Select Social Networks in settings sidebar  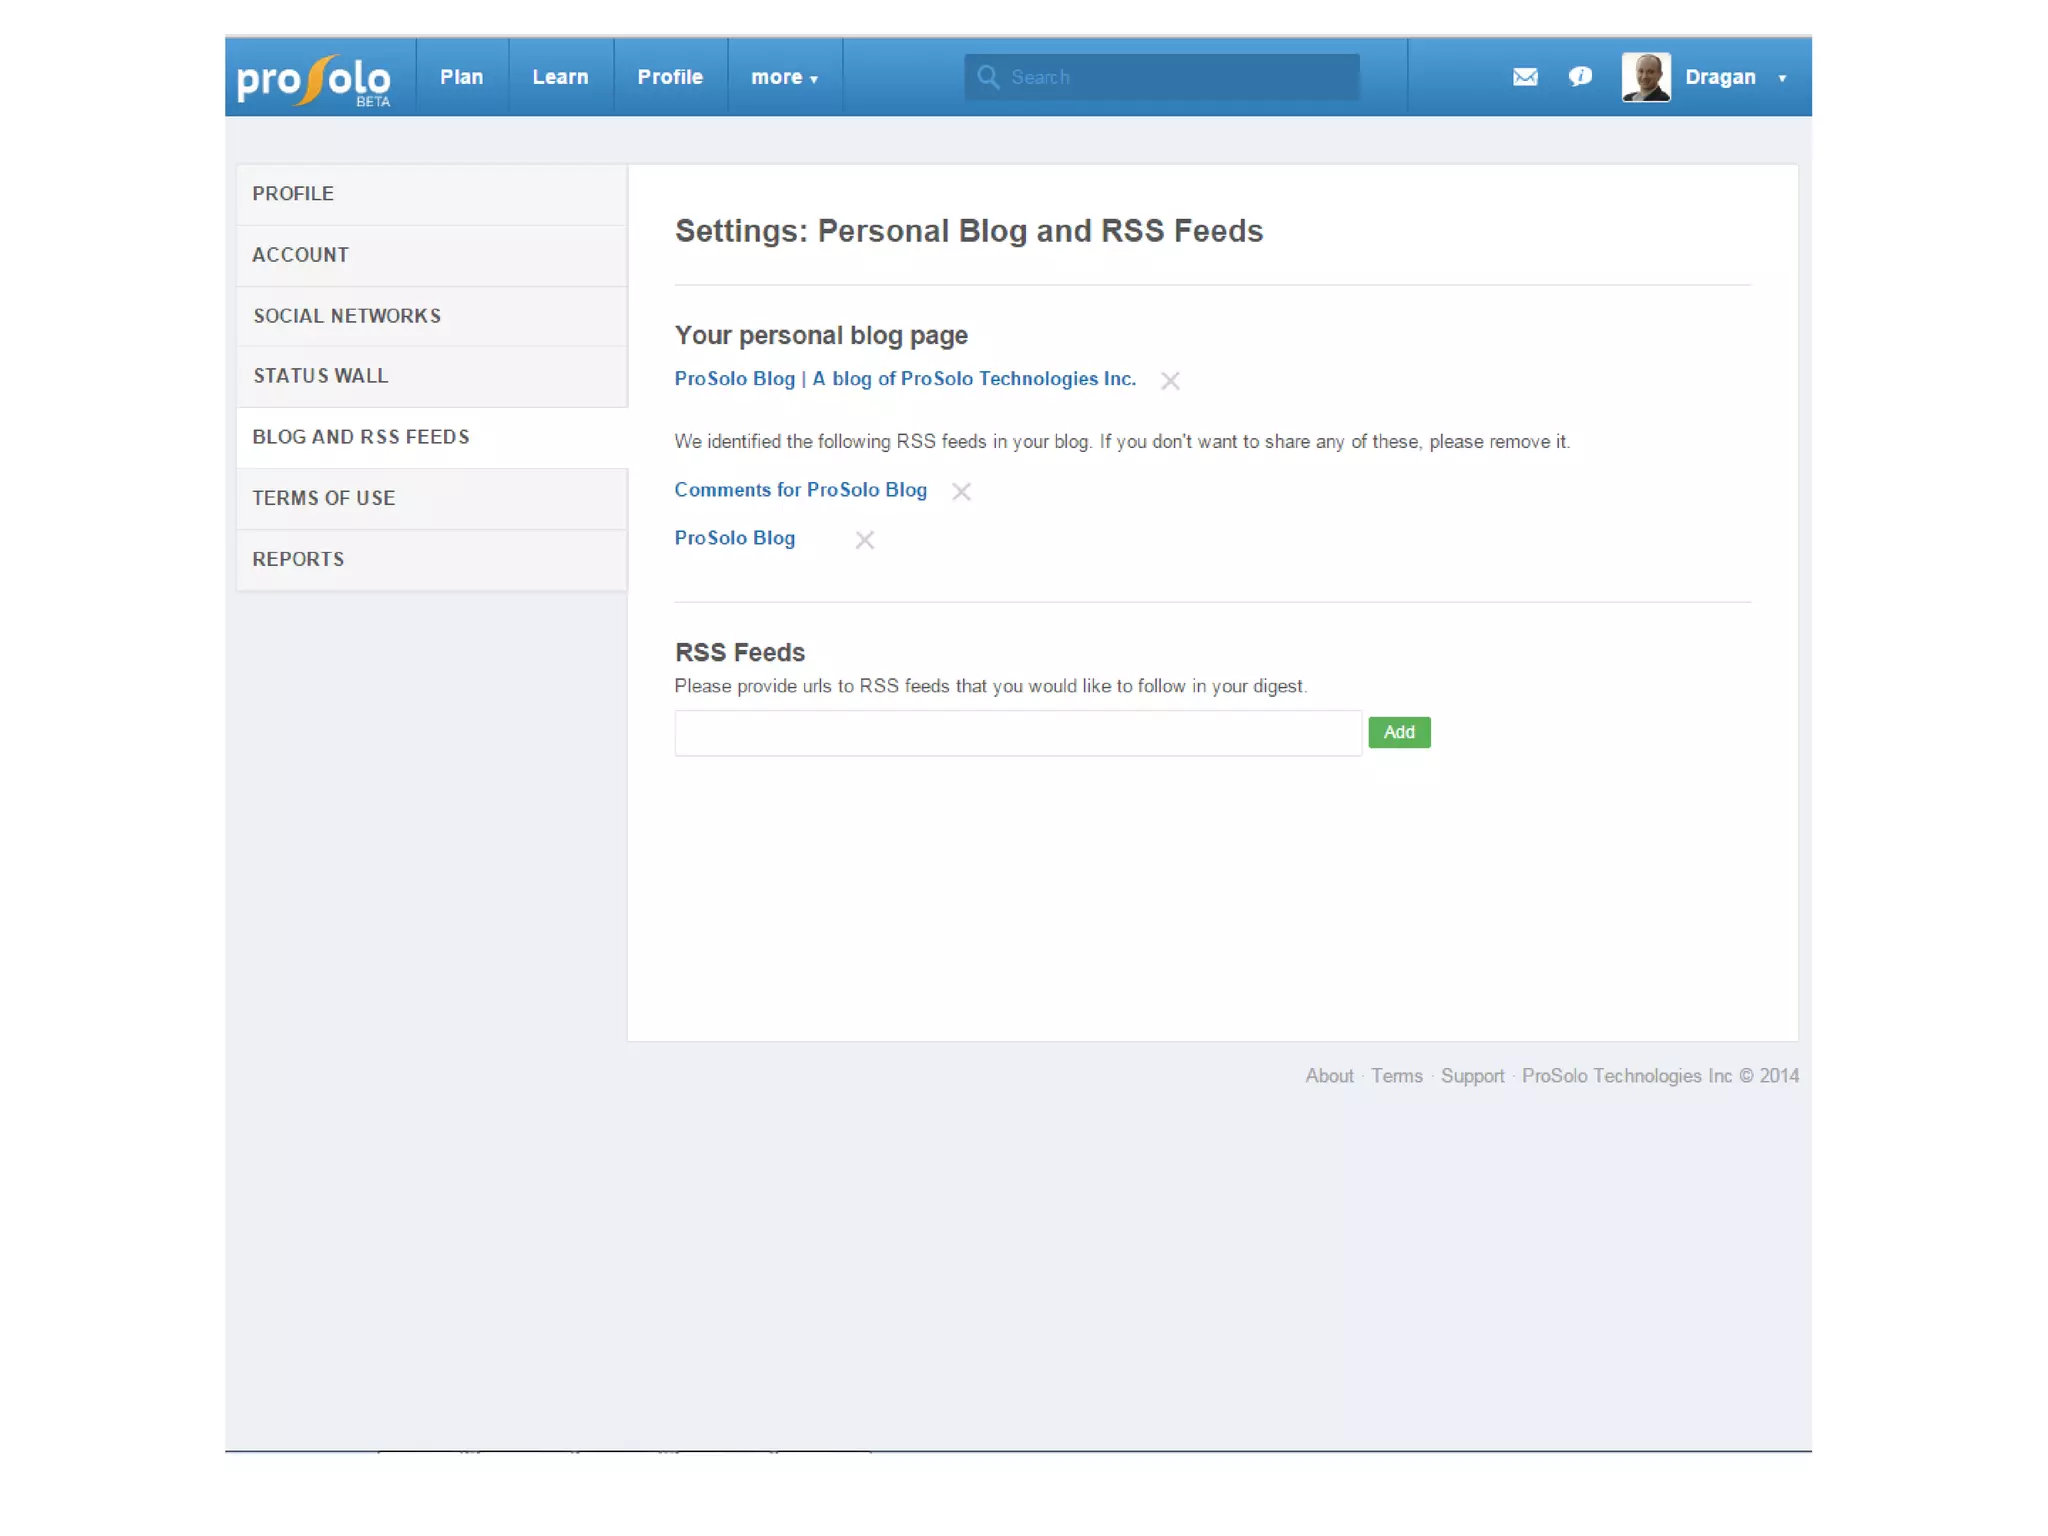coord(347,316)
